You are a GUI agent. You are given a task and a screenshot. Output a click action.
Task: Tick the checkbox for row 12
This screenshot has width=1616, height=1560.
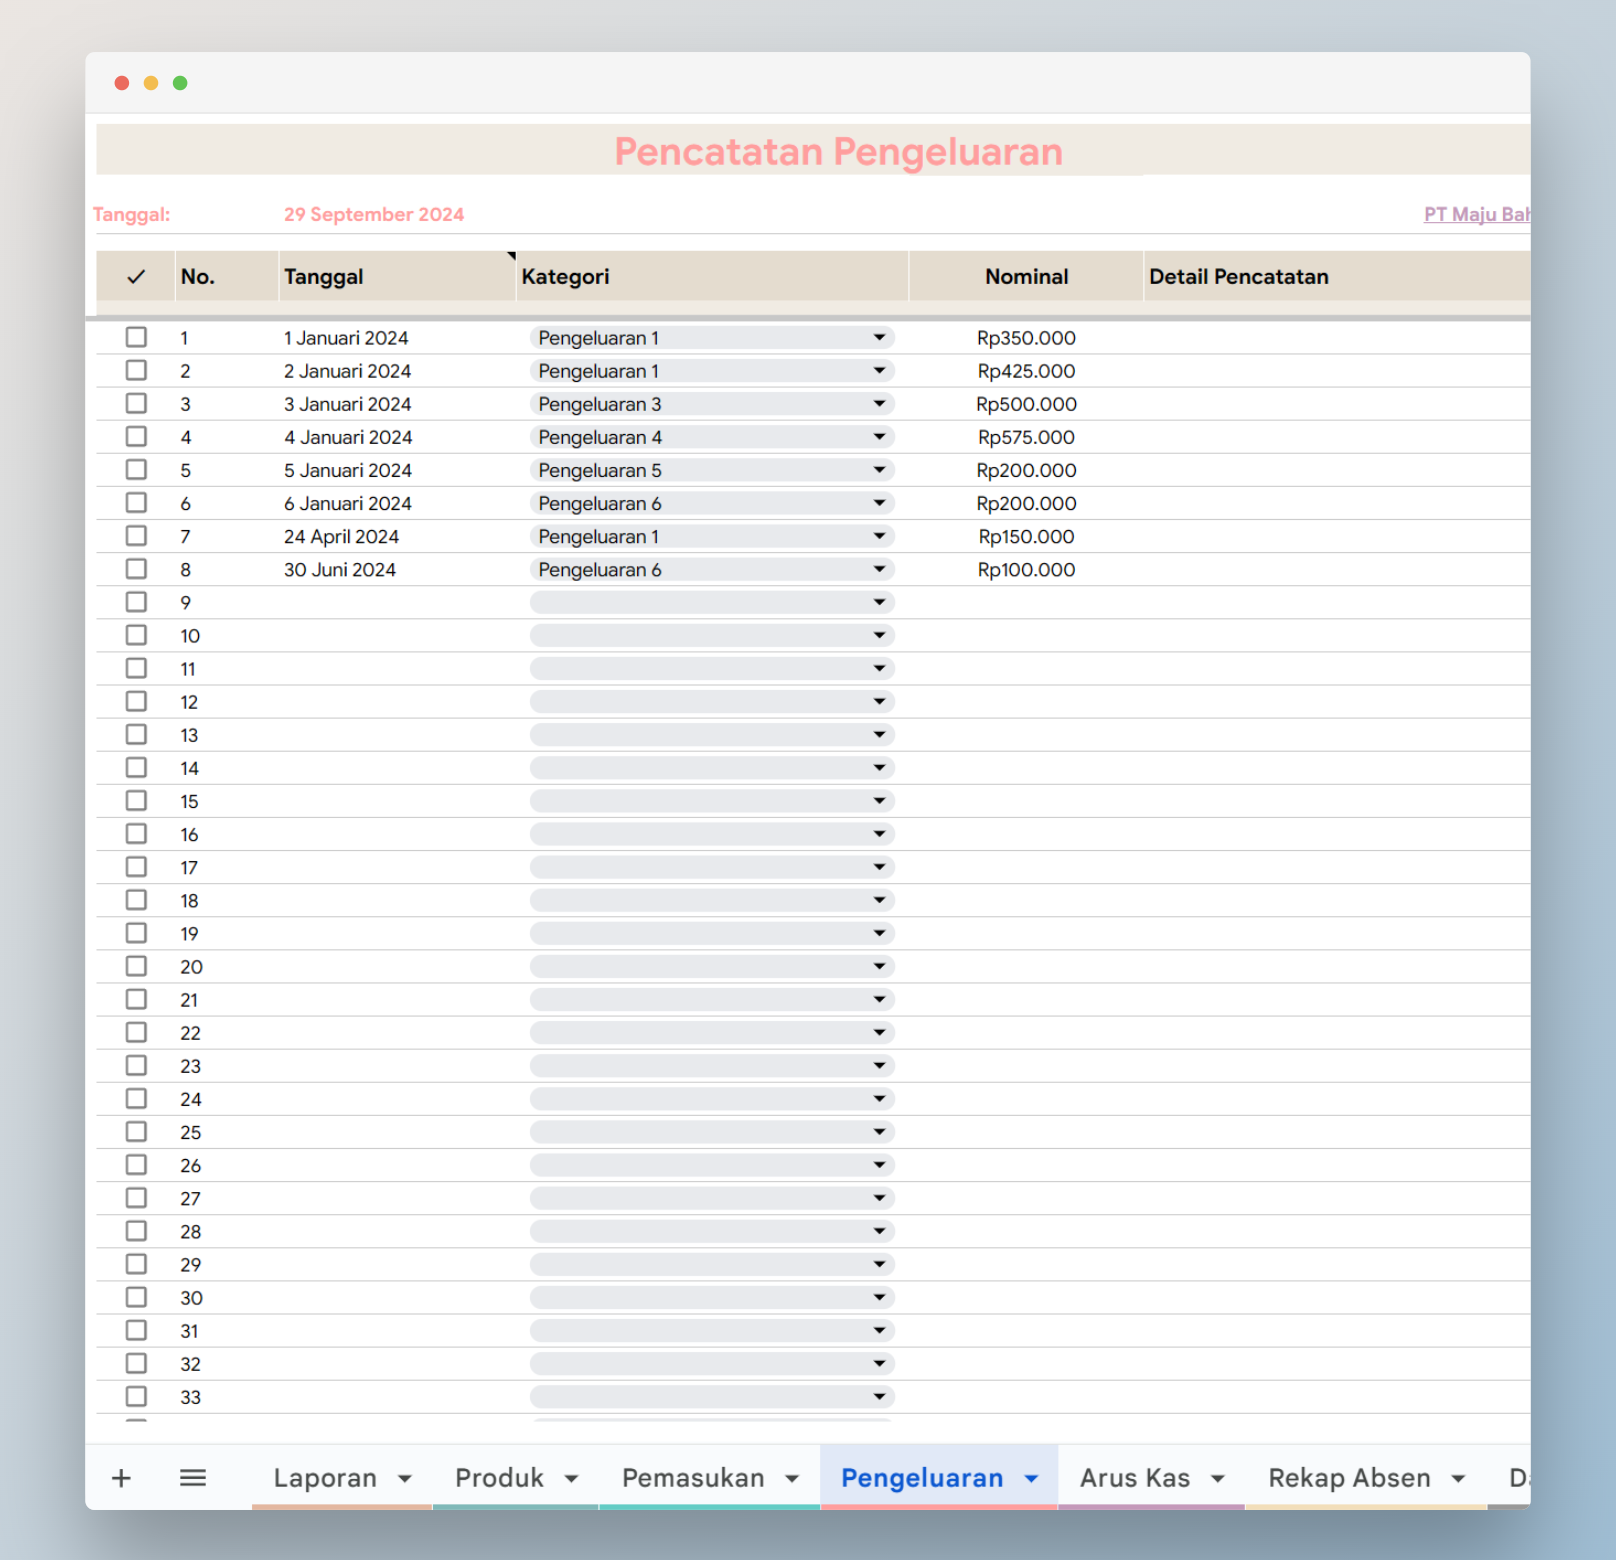[136, 701]
